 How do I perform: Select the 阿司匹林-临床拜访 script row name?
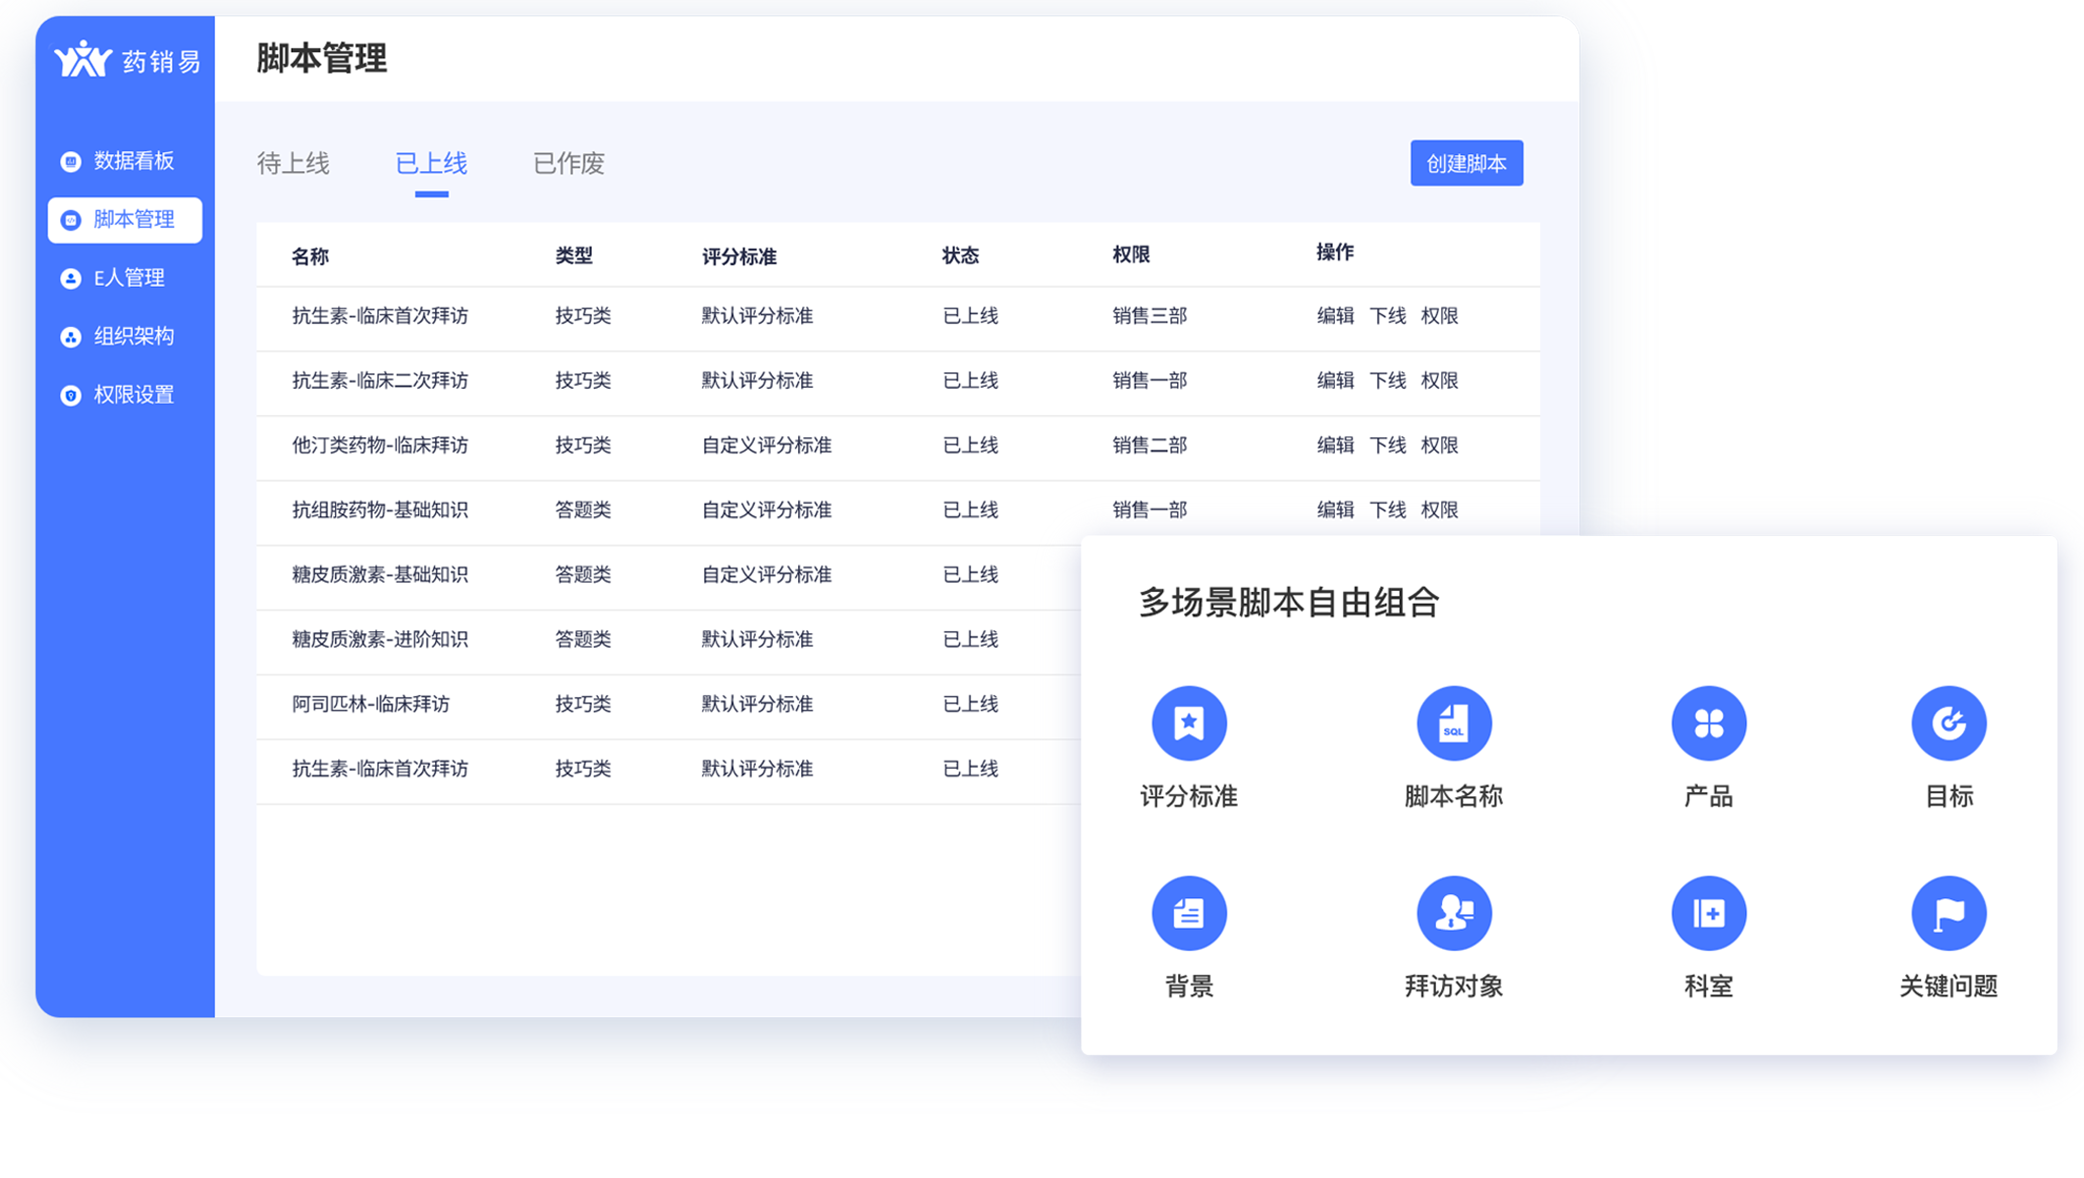click(370, 704)
